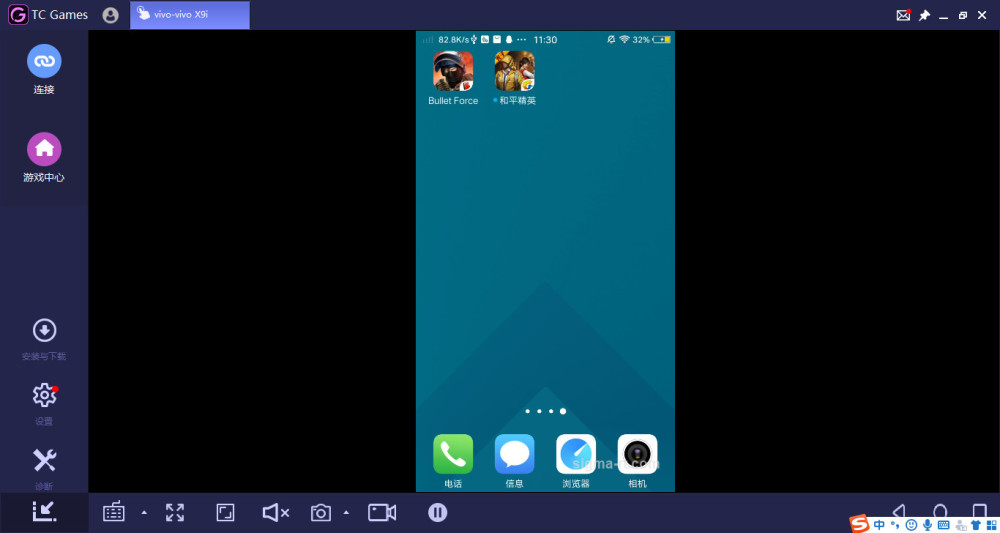Open 安装与下载 install and download
The image size is (1000, 533).
(44, 331)
